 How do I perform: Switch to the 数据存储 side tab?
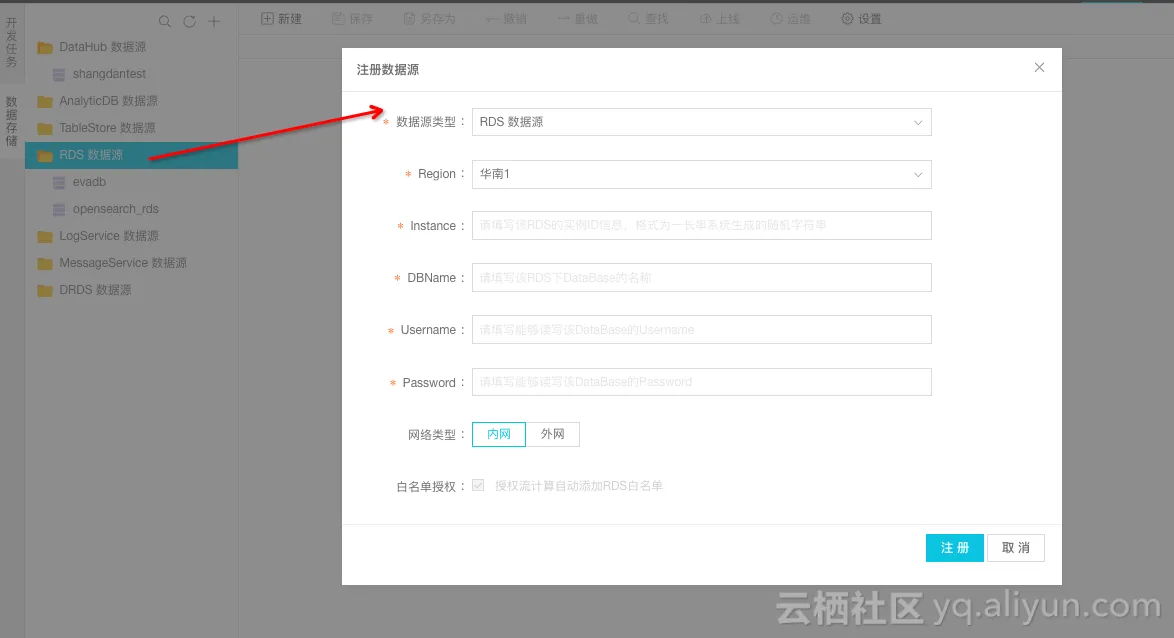tap(11, 121)
